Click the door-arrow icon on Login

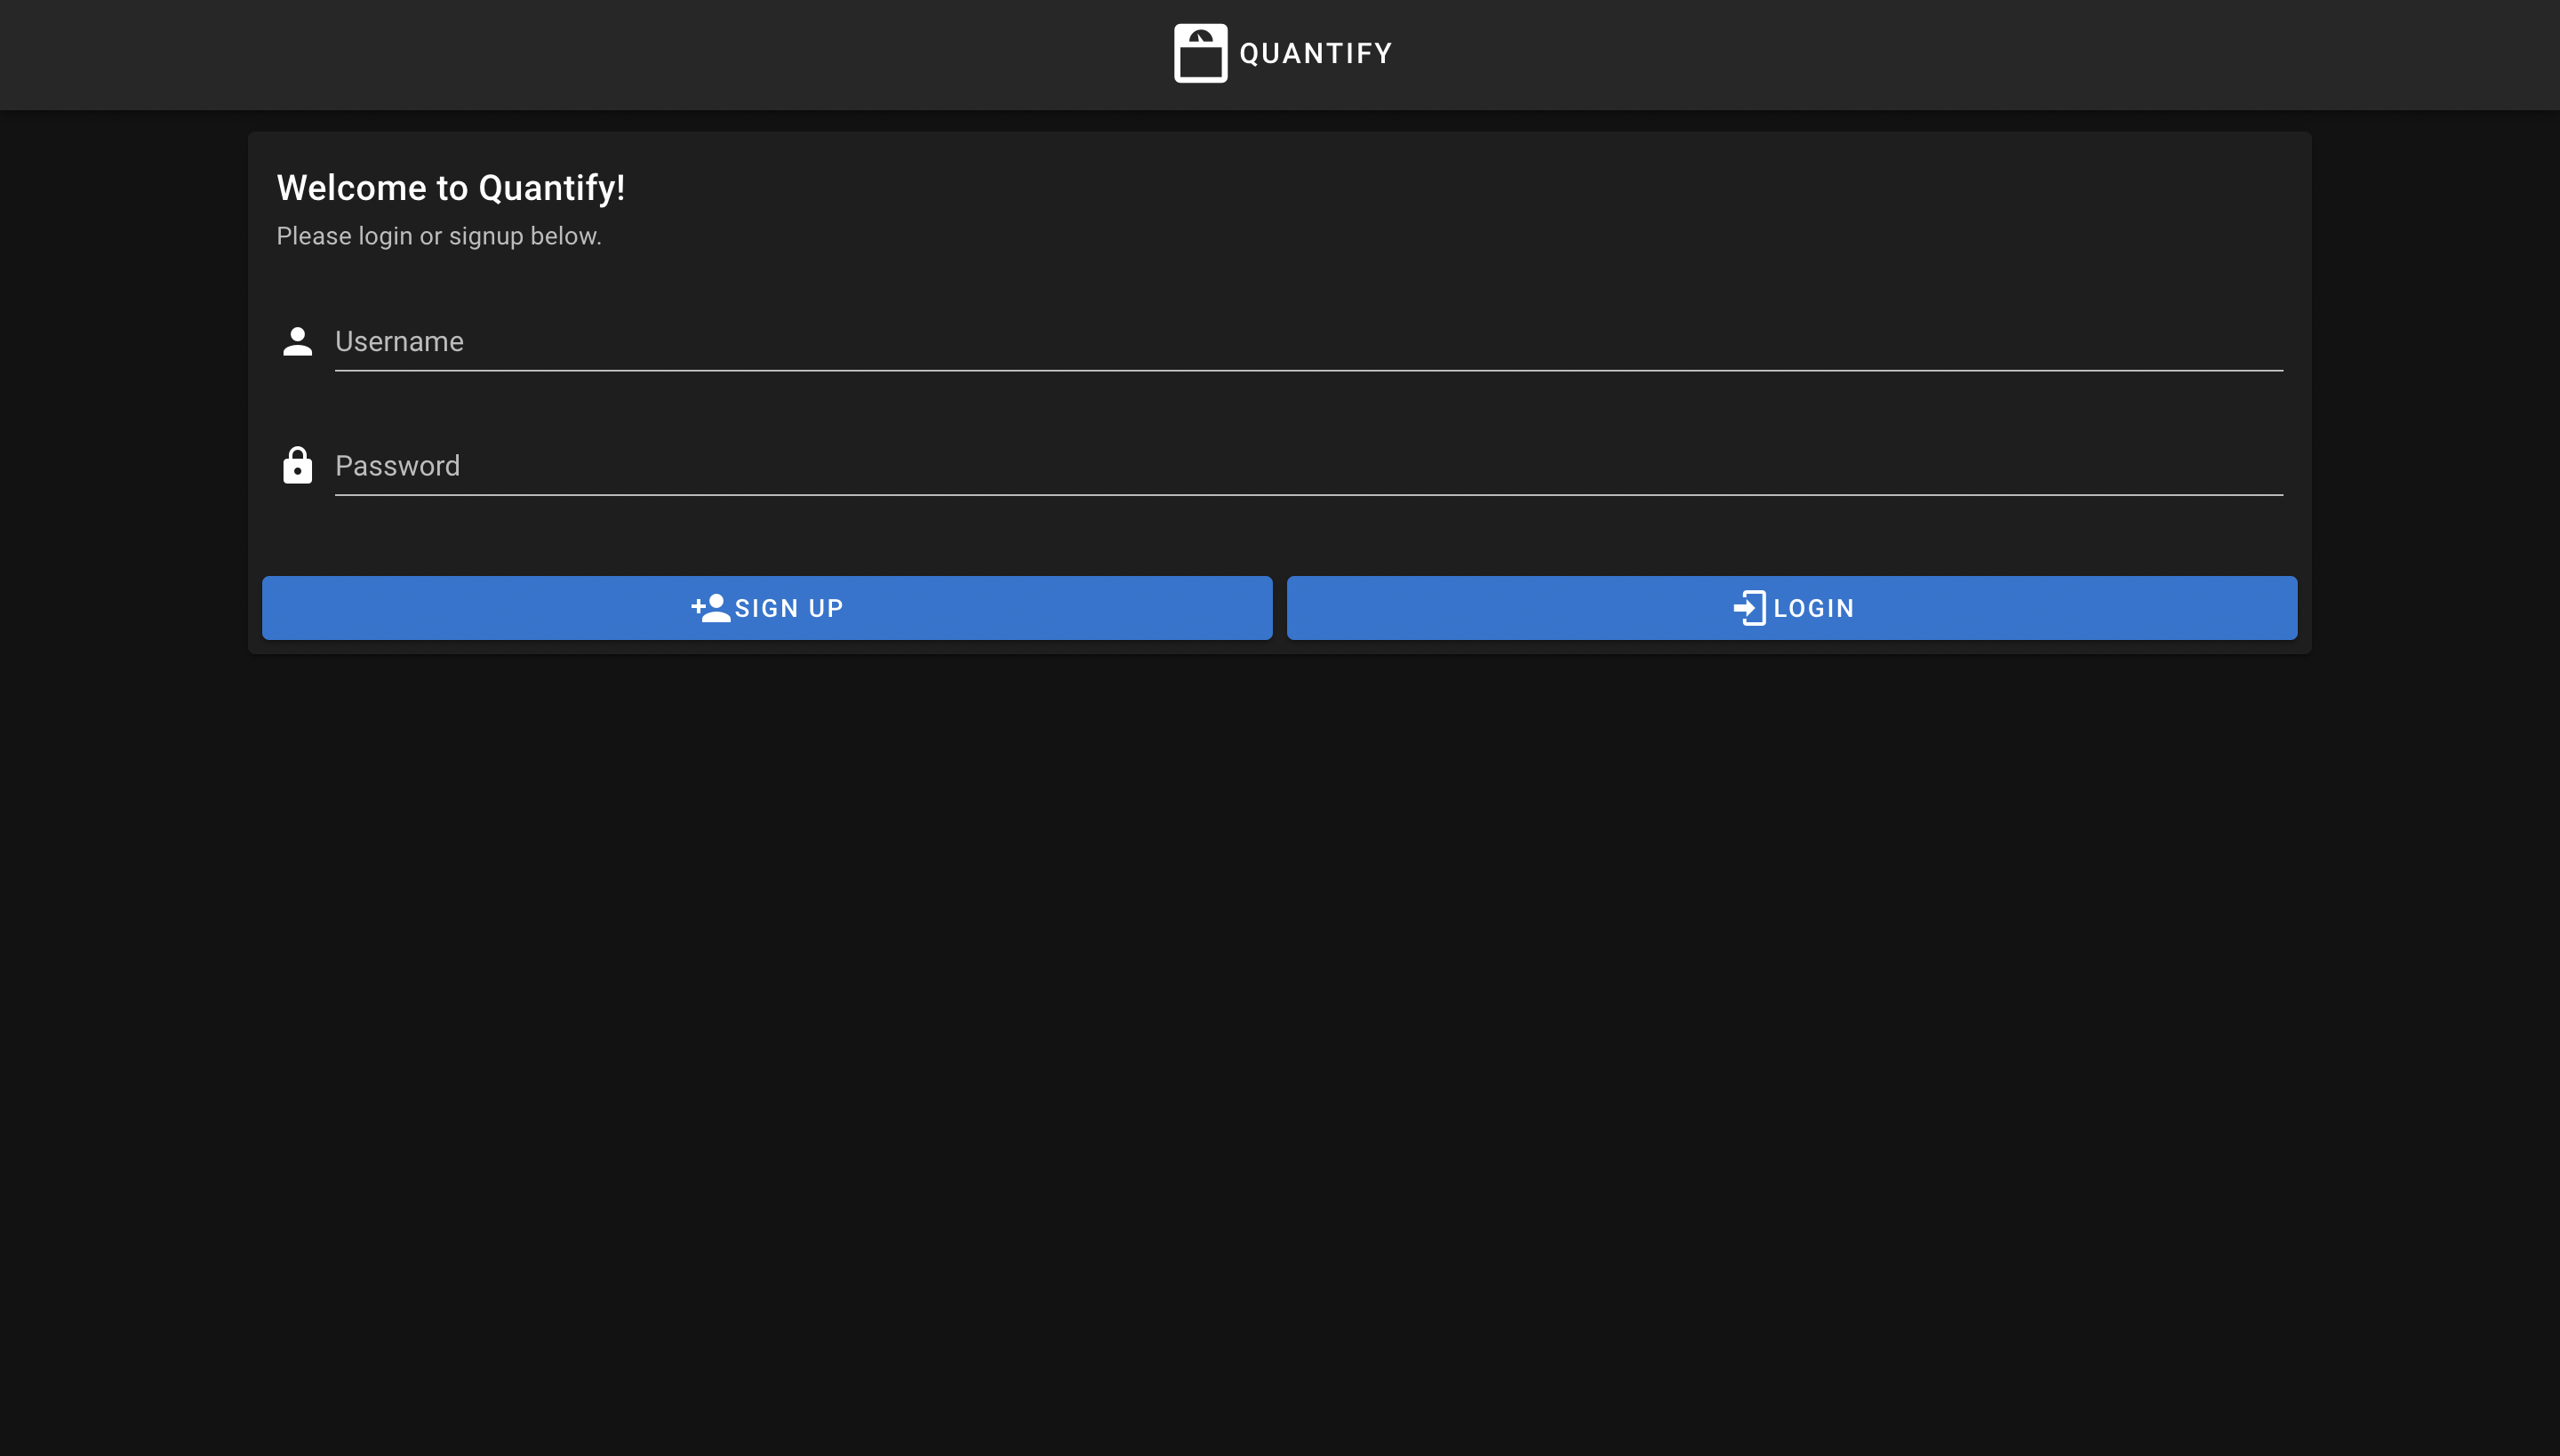[1749, 608]
